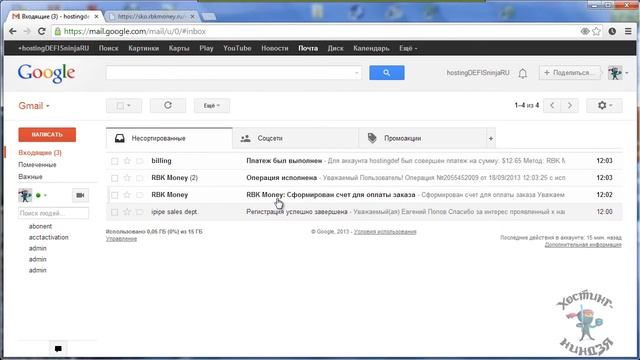Click the chat profile picture in sidebar

25,195
